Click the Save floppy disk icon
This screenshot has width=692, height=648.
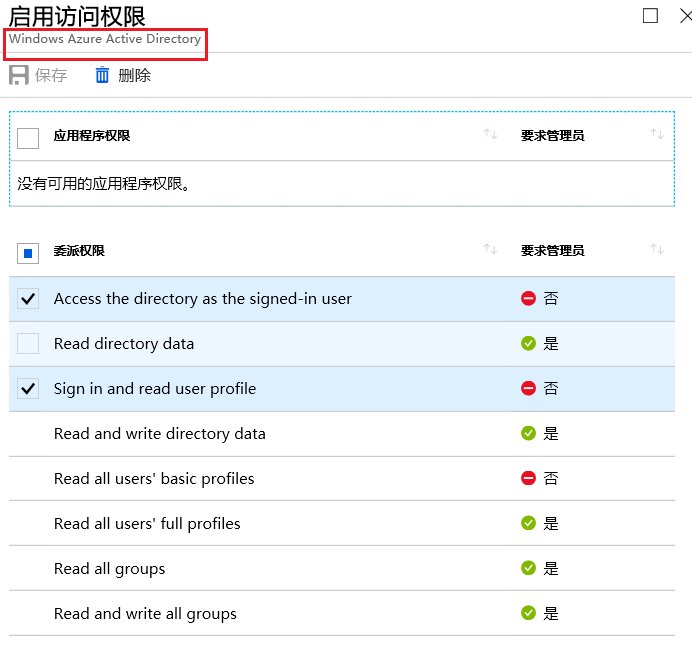coord(19,75)
